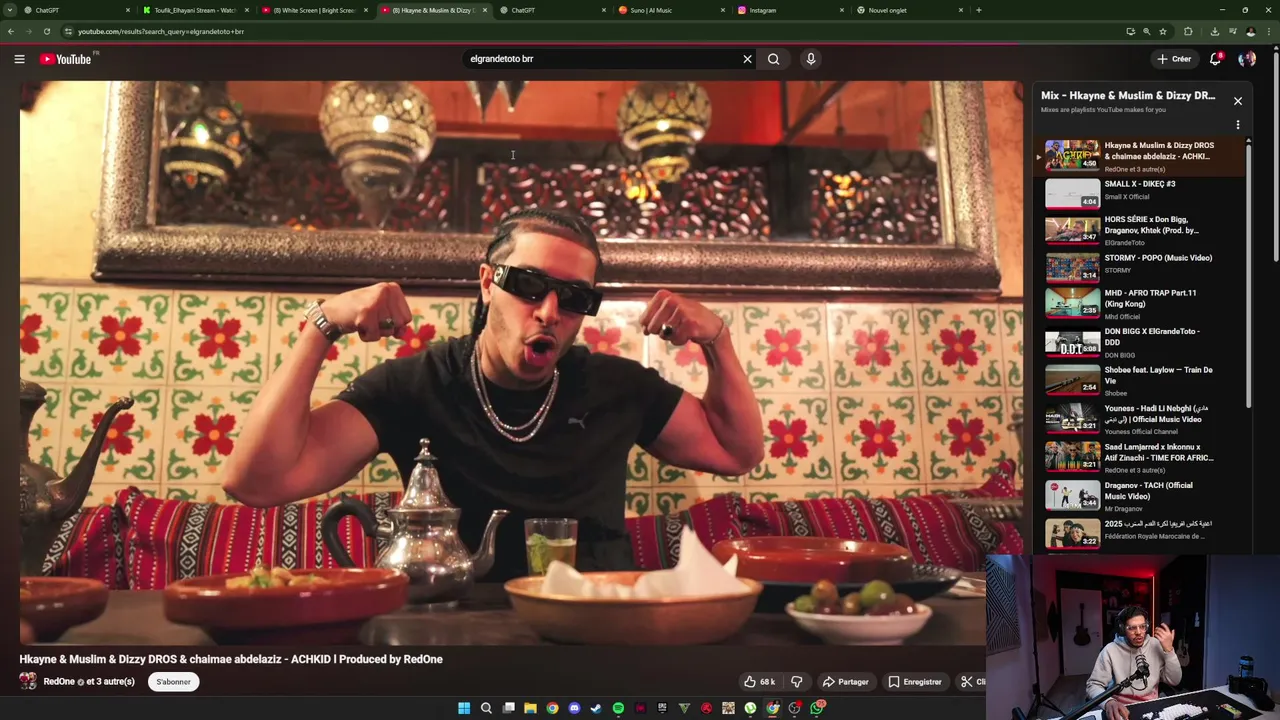Go back with browser back arrow

10,31
